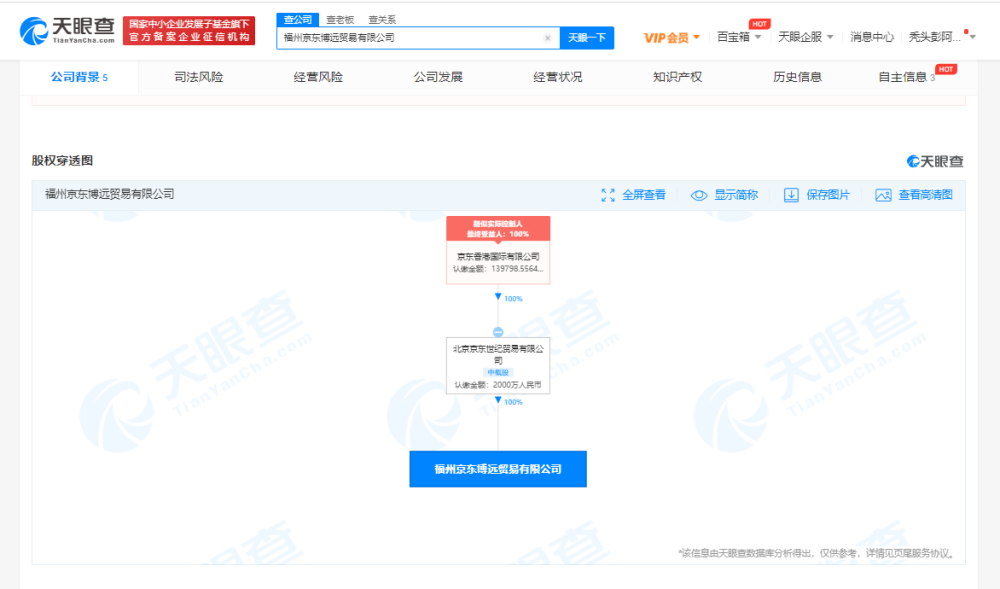
Task: Click the 保存图片 download icon
Action: click(x=790, y=195)
